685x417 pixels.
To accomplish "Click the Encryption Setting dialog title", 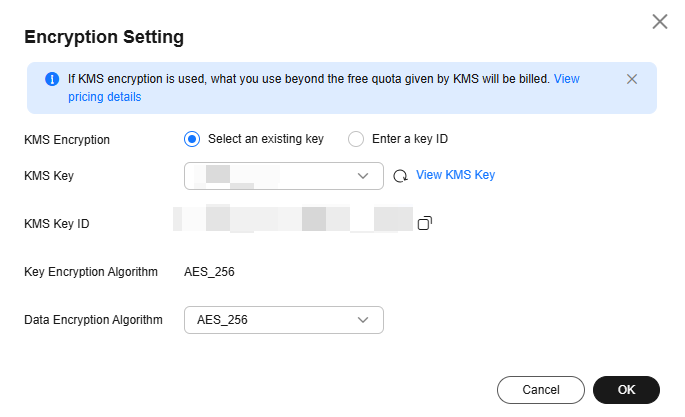I will tap(104, 37).
